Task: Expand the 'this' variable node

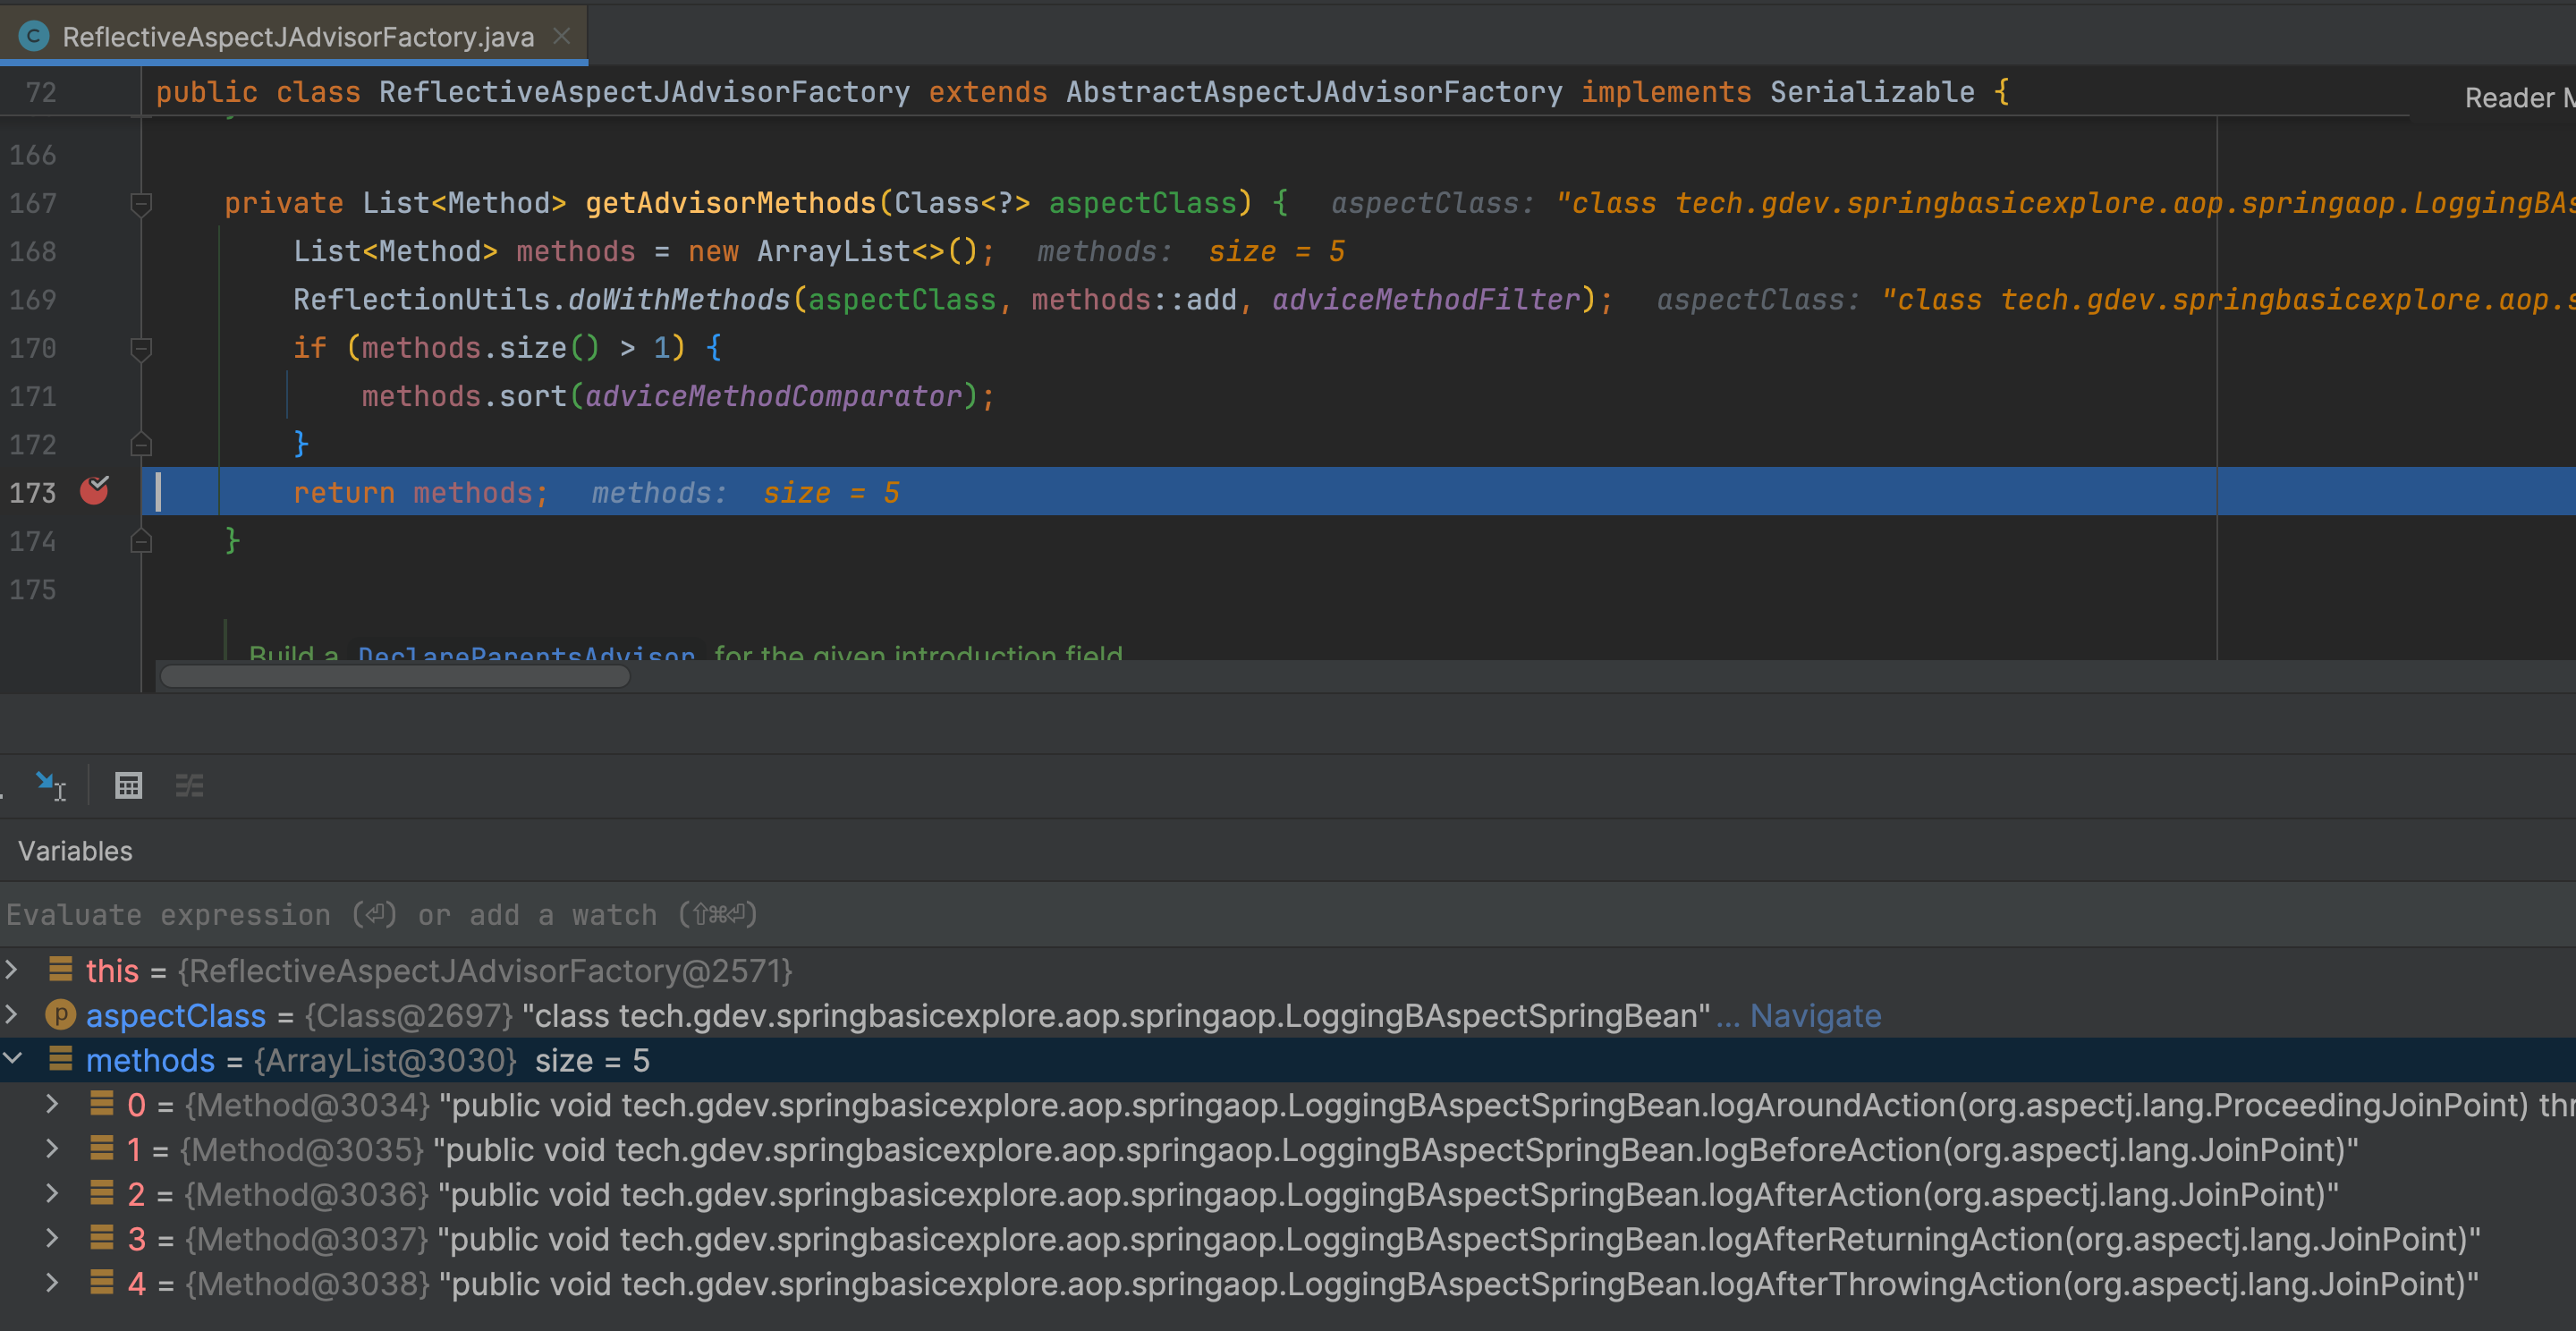Action: (11, 969)
